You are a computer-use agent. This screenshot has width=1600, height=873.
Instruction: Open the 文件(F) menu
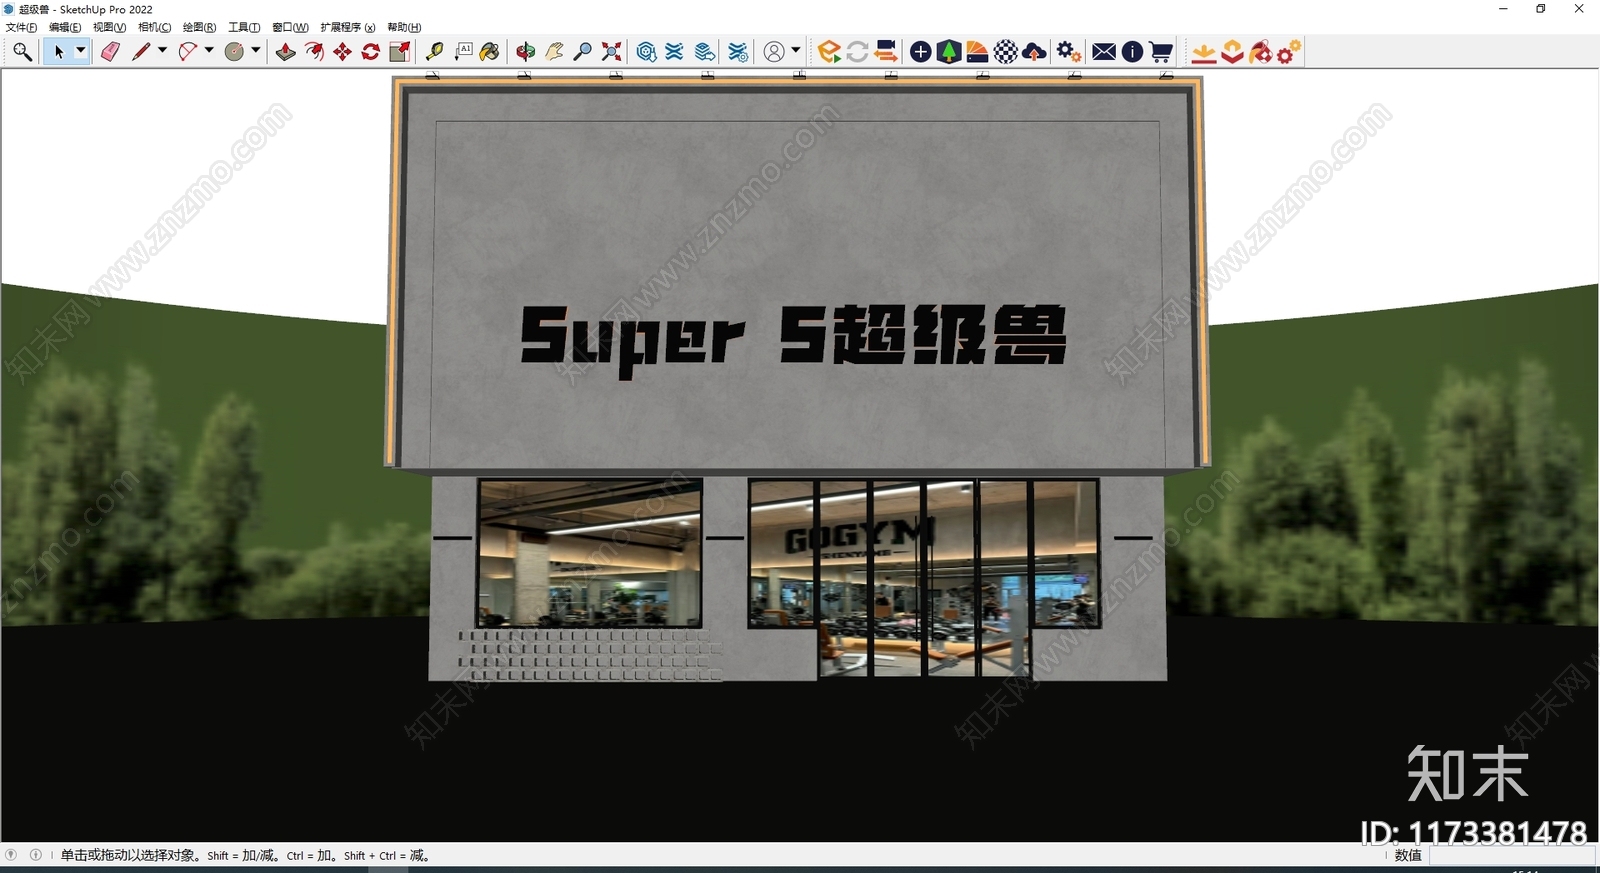coord(21,27)
